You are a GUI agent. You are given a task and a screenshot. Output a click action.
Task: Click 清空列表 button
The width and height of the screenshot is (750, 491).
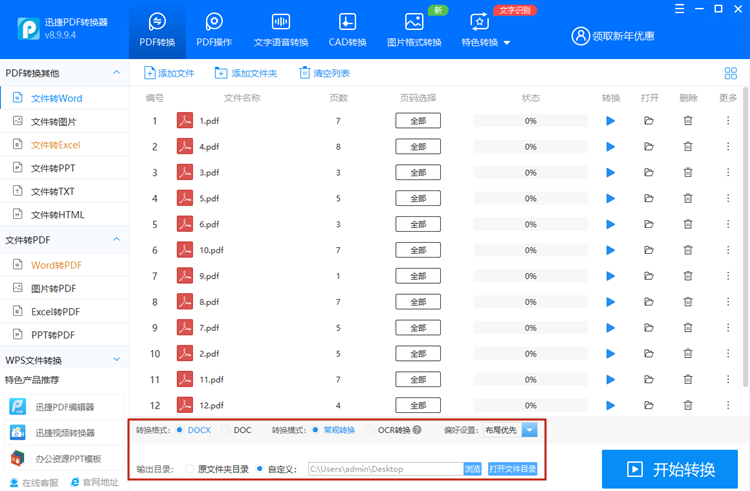coord(324,73)
